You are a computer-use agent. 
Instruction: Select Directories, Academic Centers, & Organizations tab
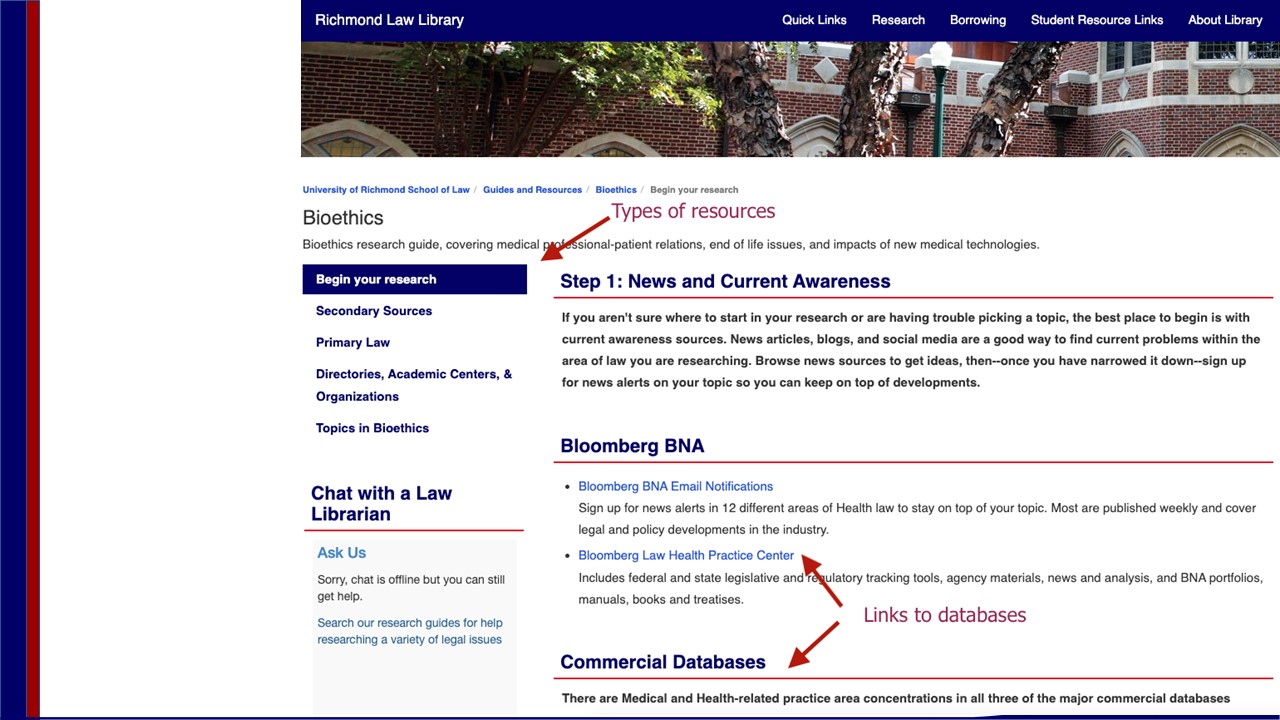tap(414, 385)
